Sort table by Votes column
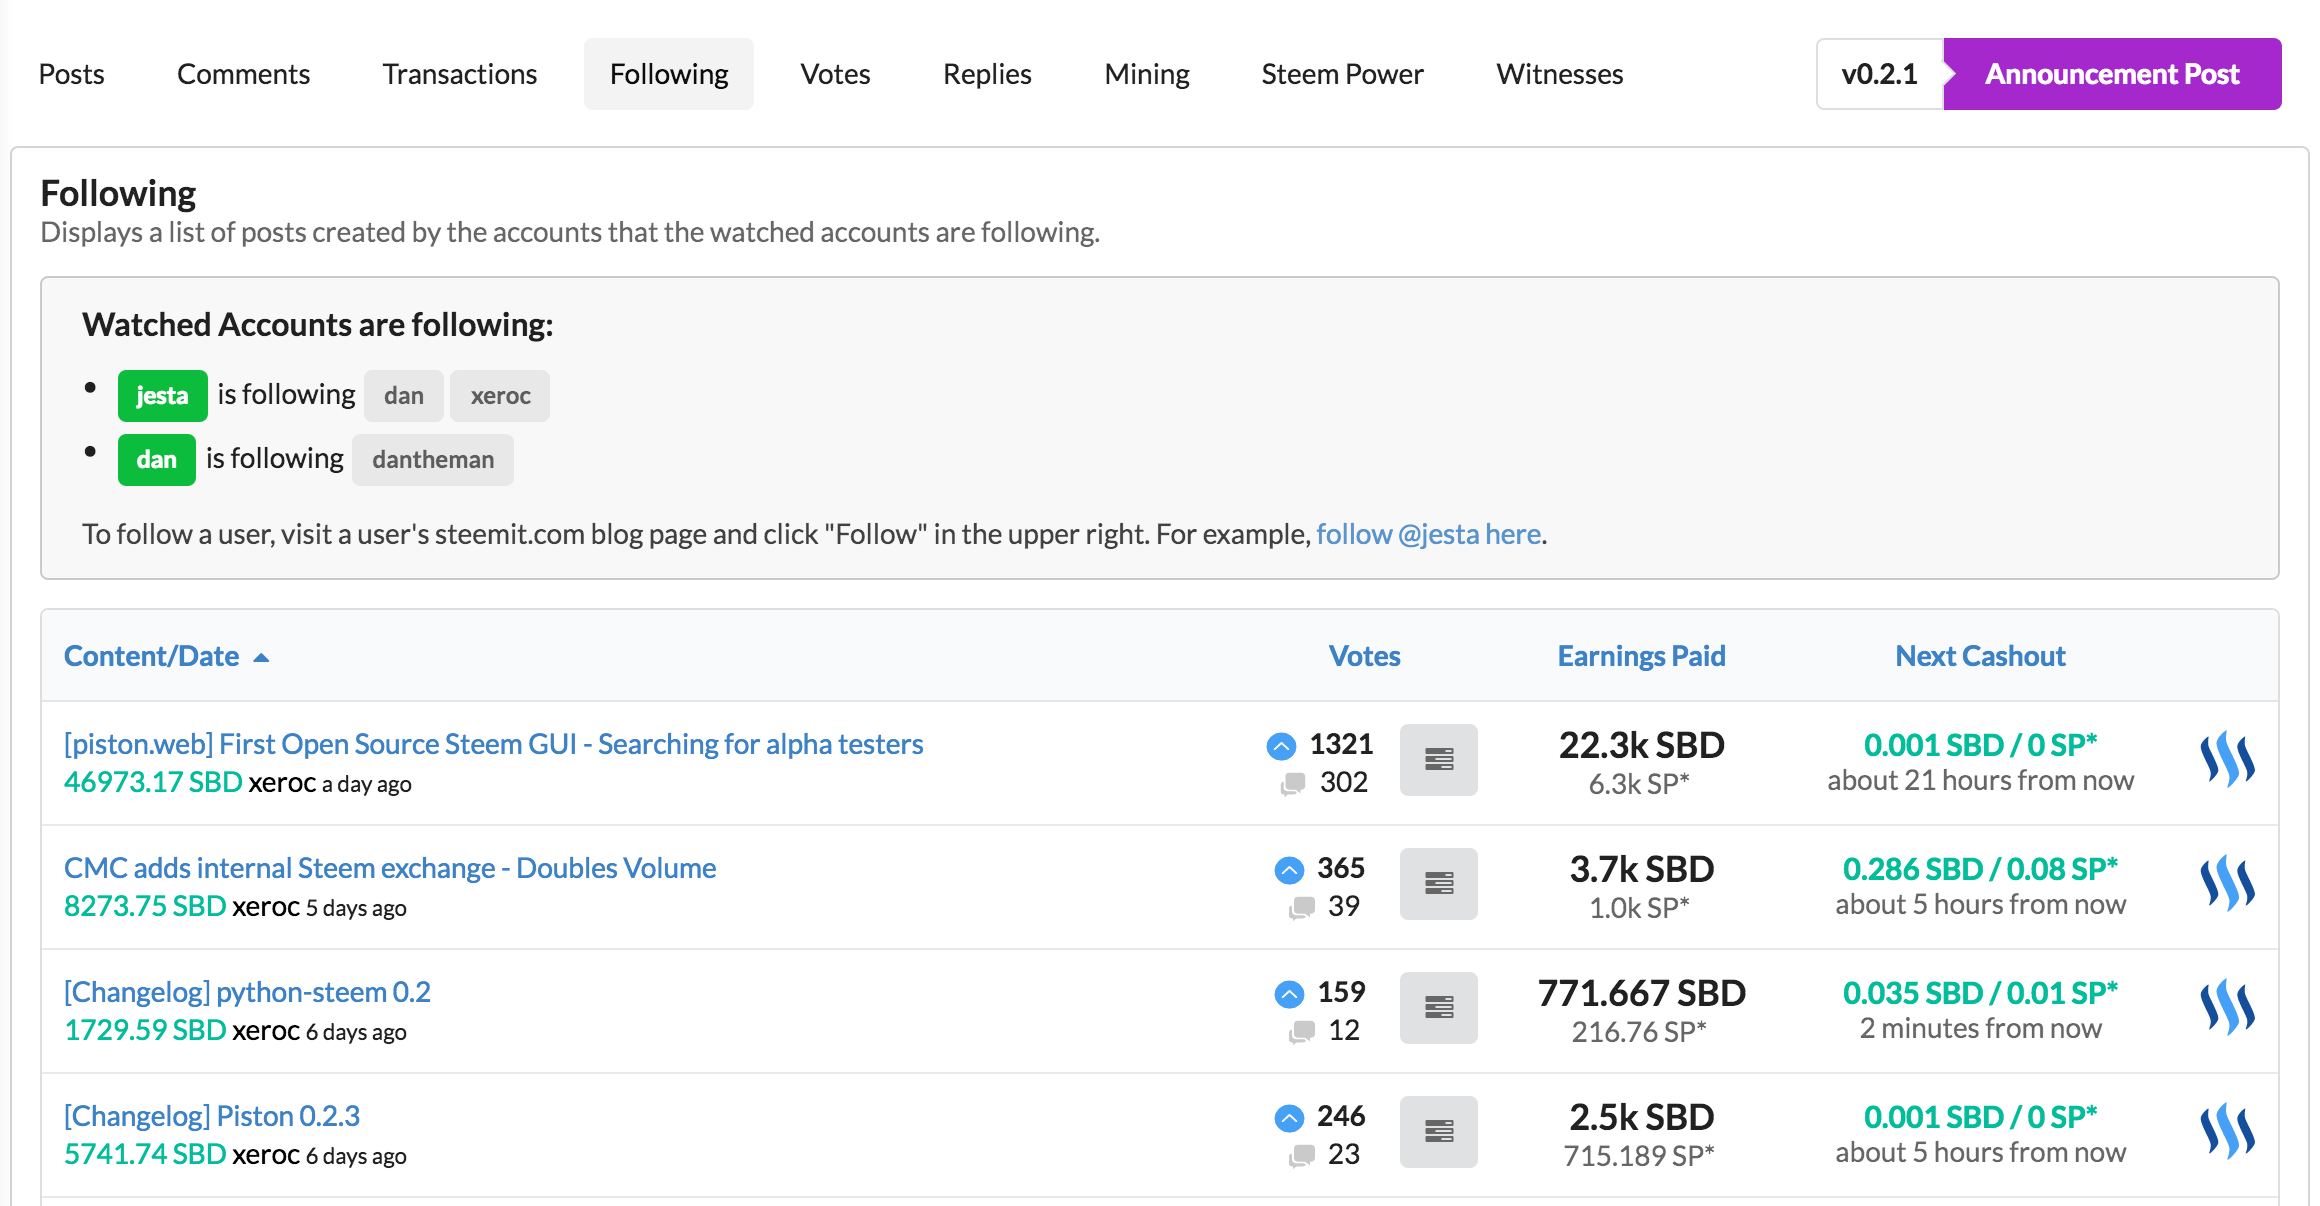The image size is (2320, 1206). click(1364, 656)
